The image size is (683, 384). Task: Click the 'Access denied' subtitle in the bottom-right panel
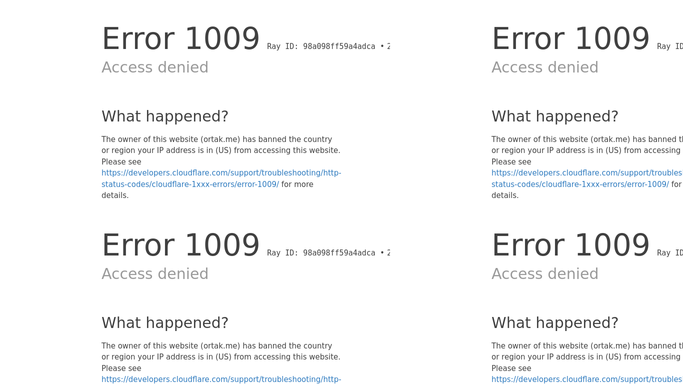click(x=545, y=273)
